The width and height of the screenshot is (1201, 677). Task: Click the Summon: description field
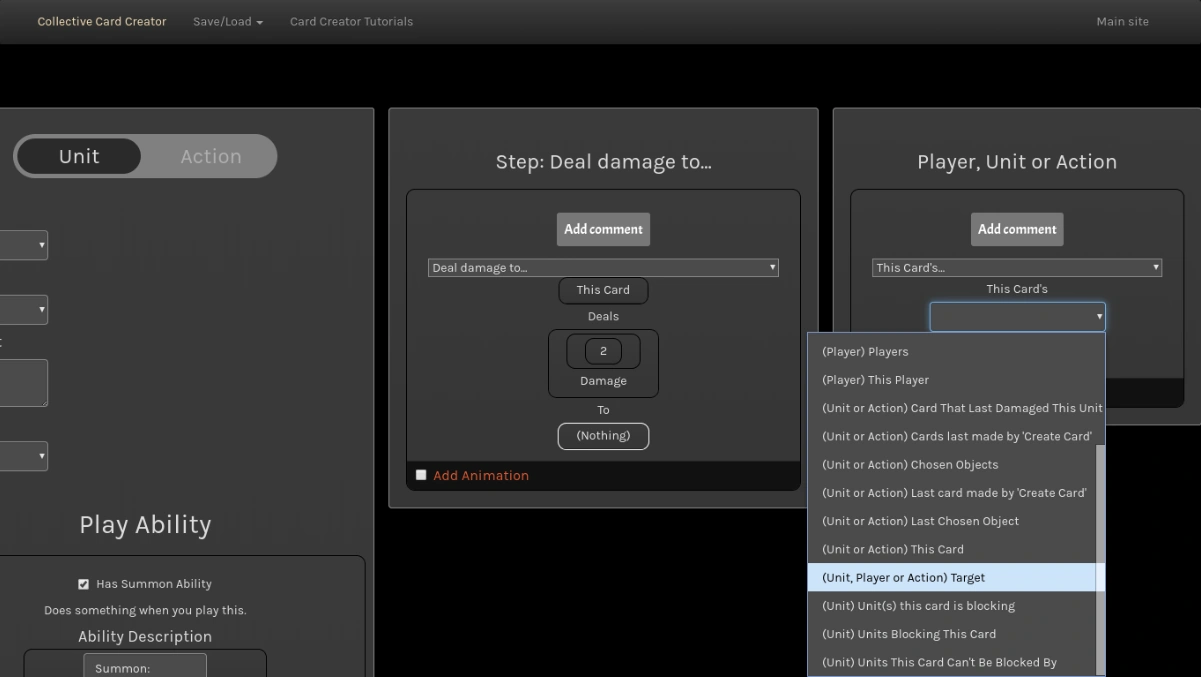(145, 668)
